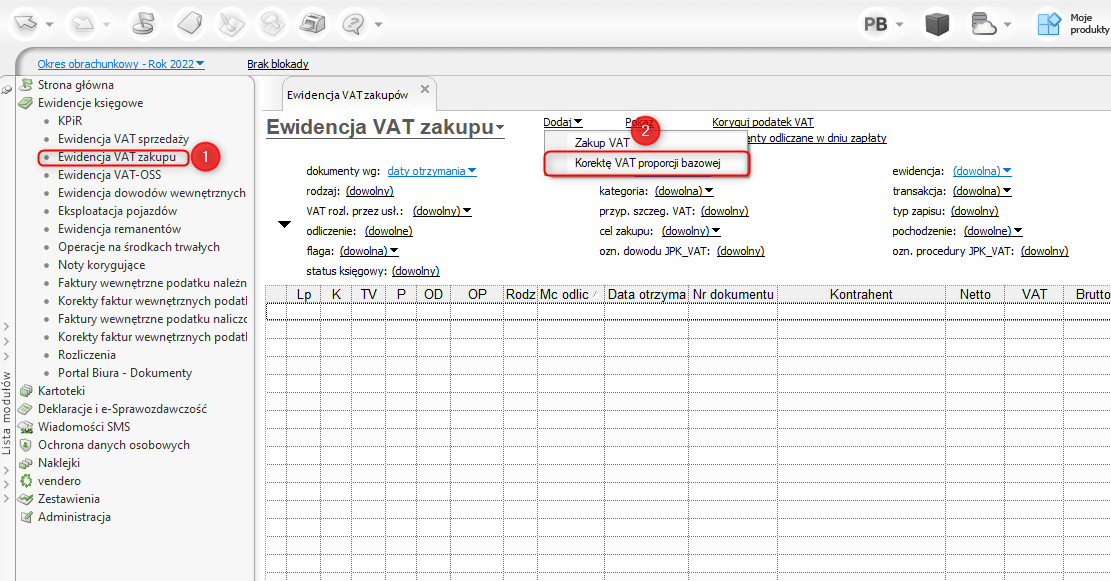Open Strona główna in module list
This screenshot has width=1111, height=581.
click(x=76, y=84)
